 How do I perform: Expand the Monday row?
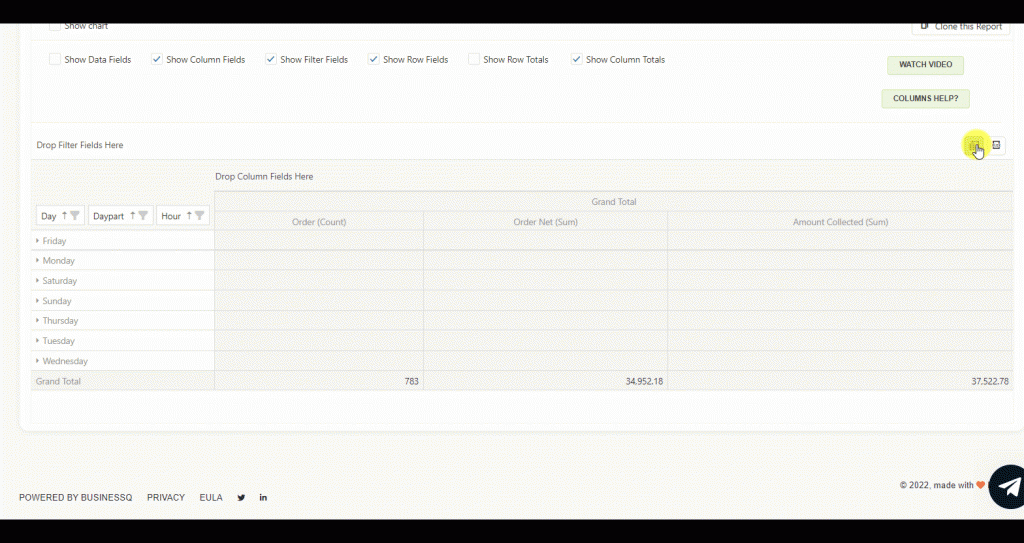click(37, 260)
